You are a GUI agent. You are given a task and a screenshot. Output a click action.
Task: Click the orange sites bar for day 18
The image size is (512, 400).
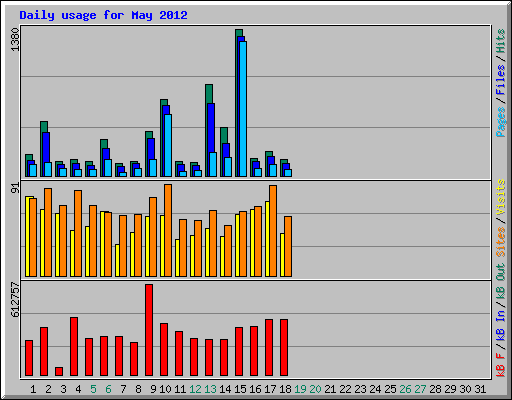(x=288, y=247)
